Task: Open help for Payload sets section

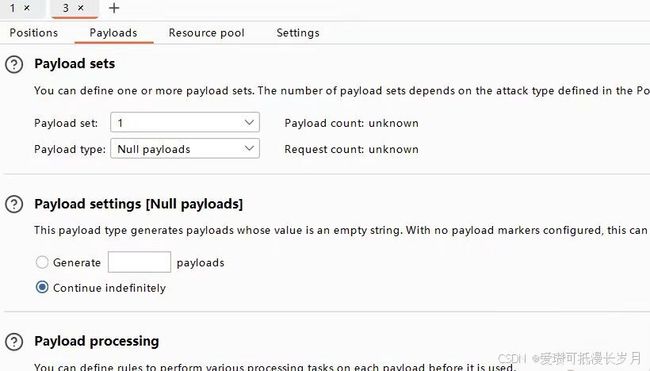Action: tap(14, 65)
